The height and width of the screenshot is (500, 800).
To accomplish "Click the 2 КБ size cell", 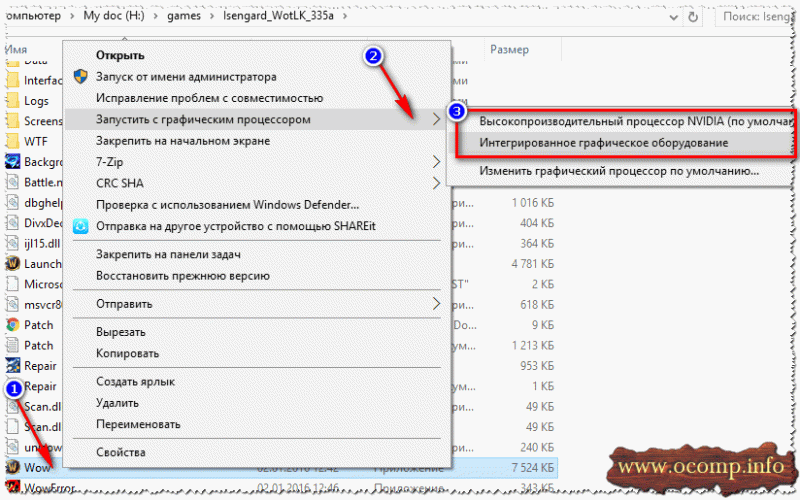I will pos(543,284).
